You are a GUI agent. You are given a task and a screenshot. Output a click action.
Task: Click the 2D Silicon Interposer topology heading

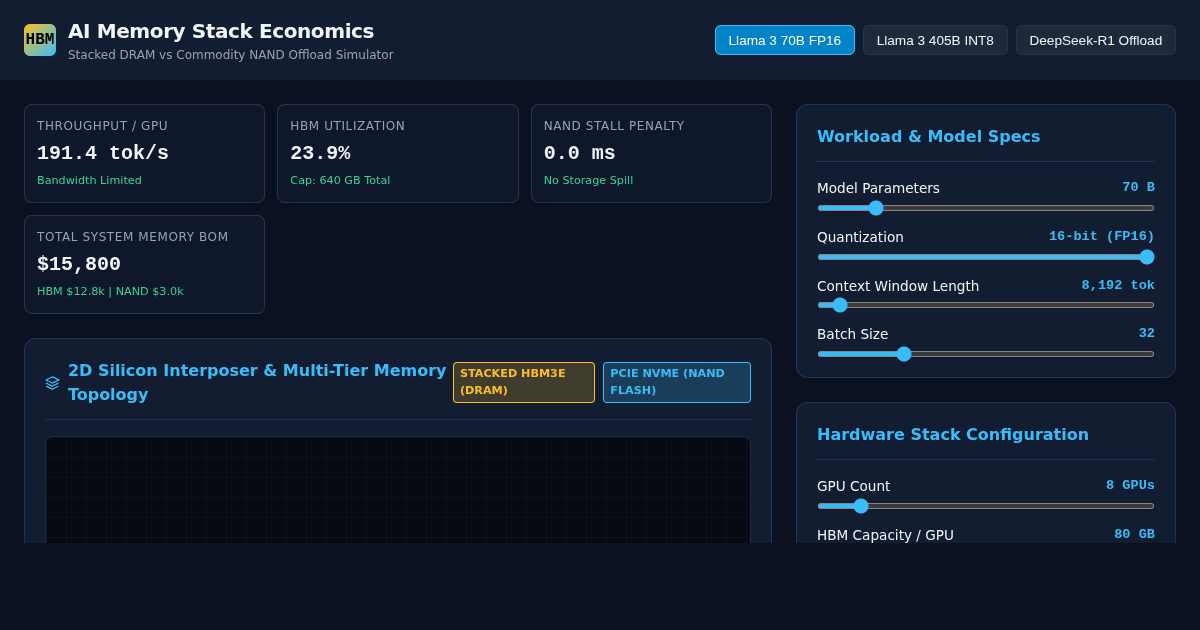pos(257,382)
